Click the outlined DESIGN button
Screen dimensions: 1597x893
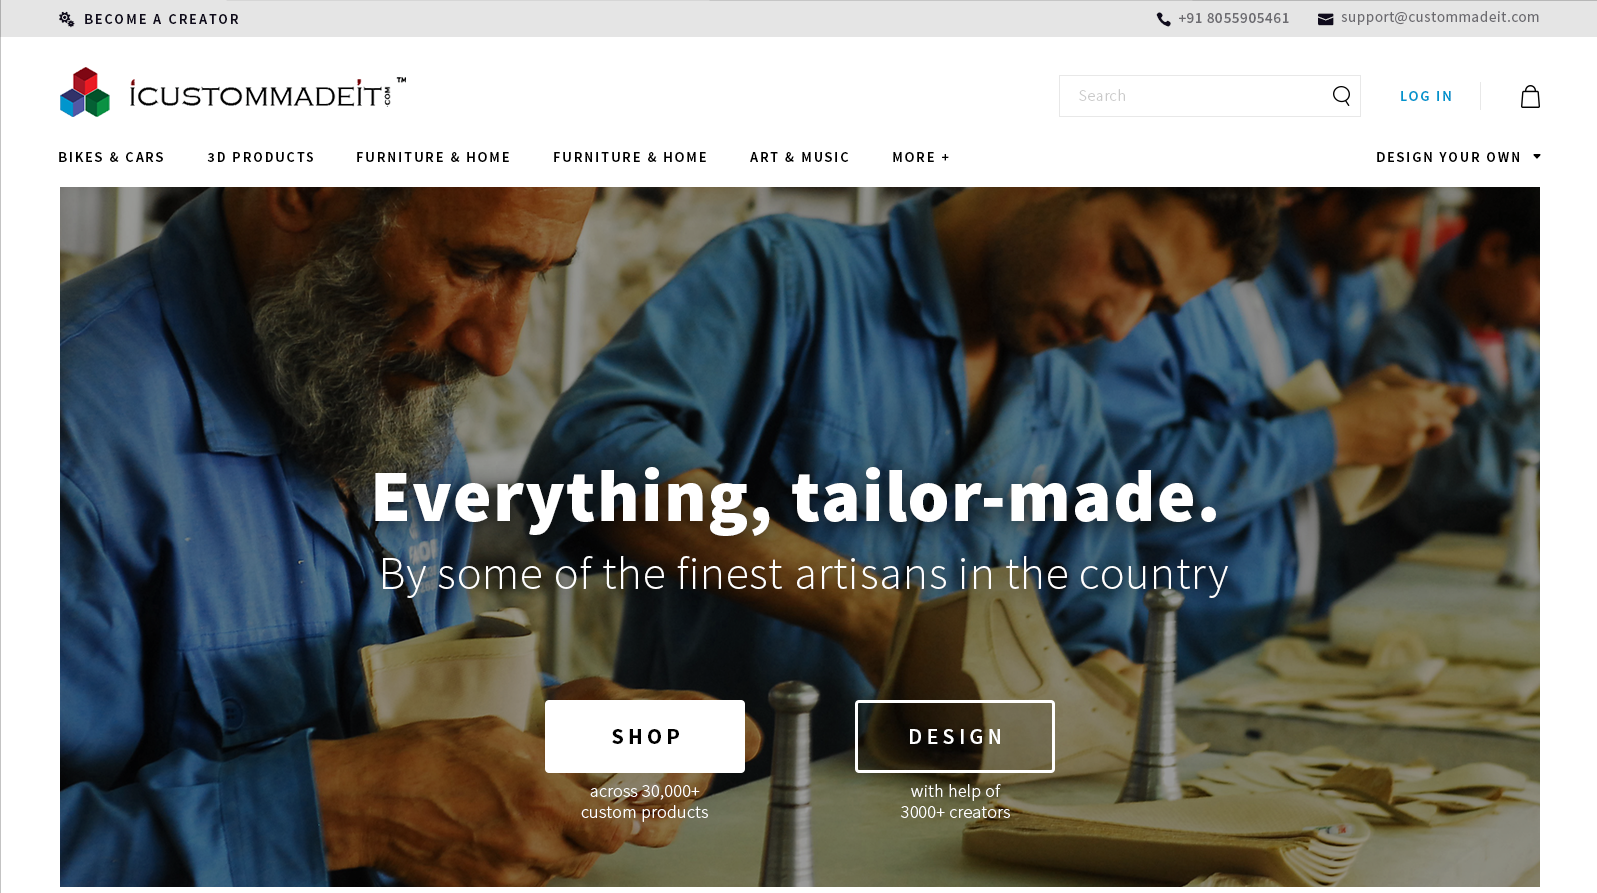[955, 736]
